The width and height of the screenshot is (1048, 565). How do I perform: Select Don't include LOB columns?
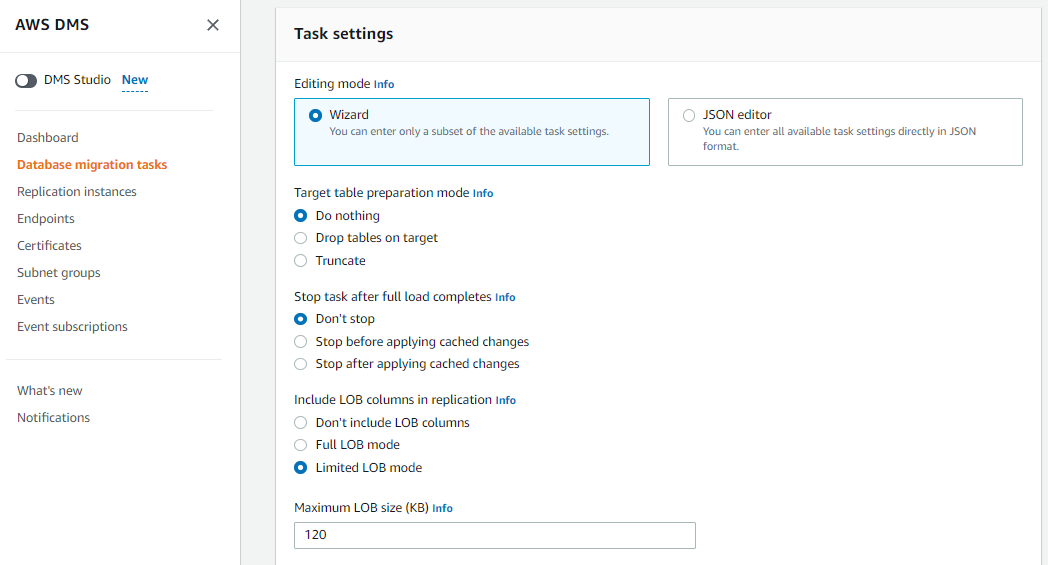301,423
